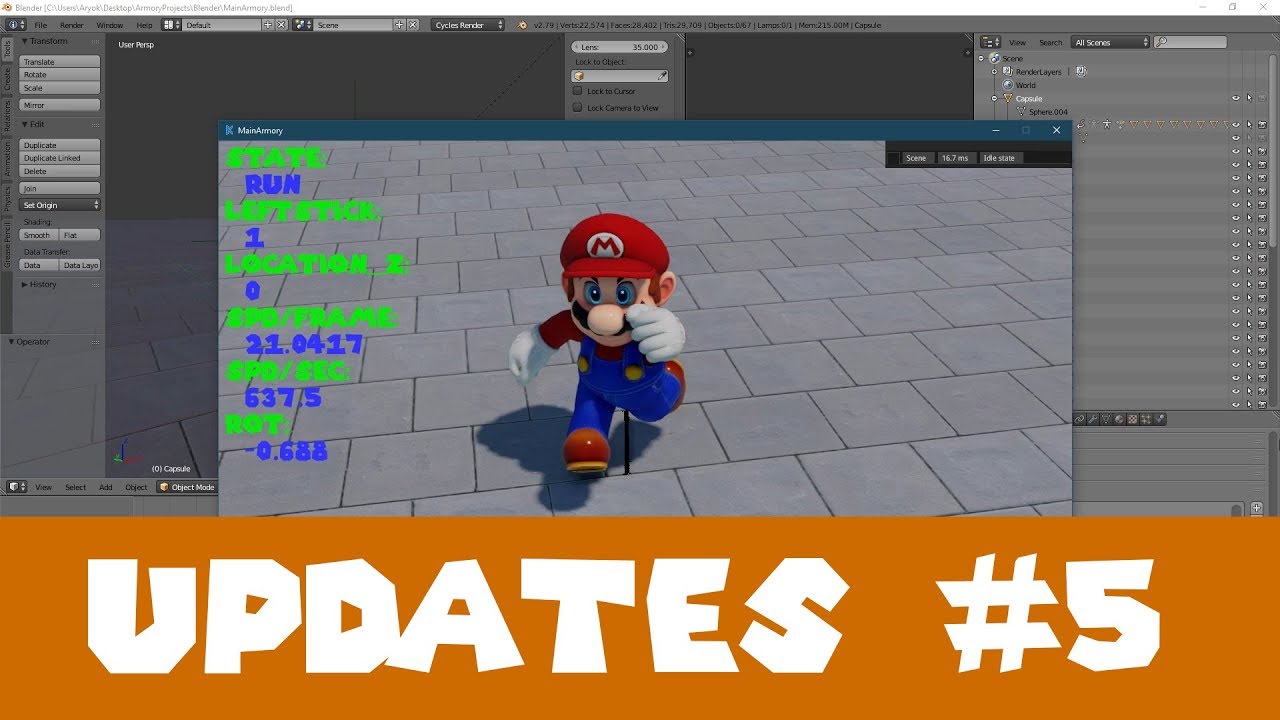
Task: Open the File menu
Action: click(x=41, y=24)
